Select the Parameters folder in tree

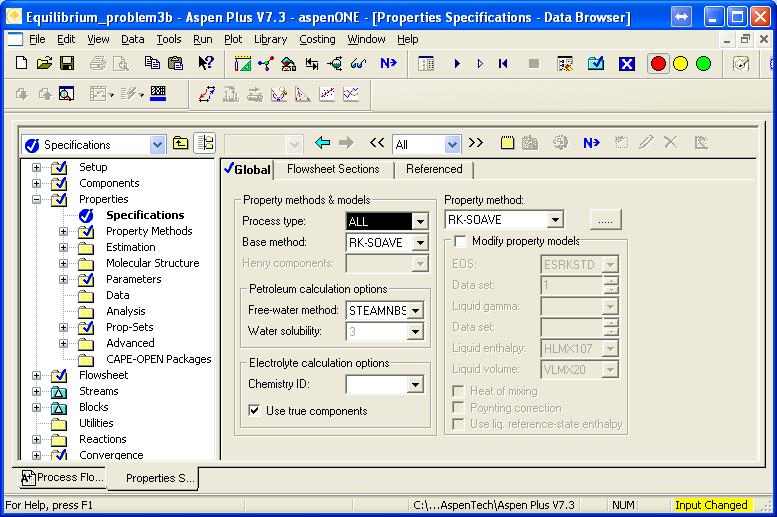[134, 279]
